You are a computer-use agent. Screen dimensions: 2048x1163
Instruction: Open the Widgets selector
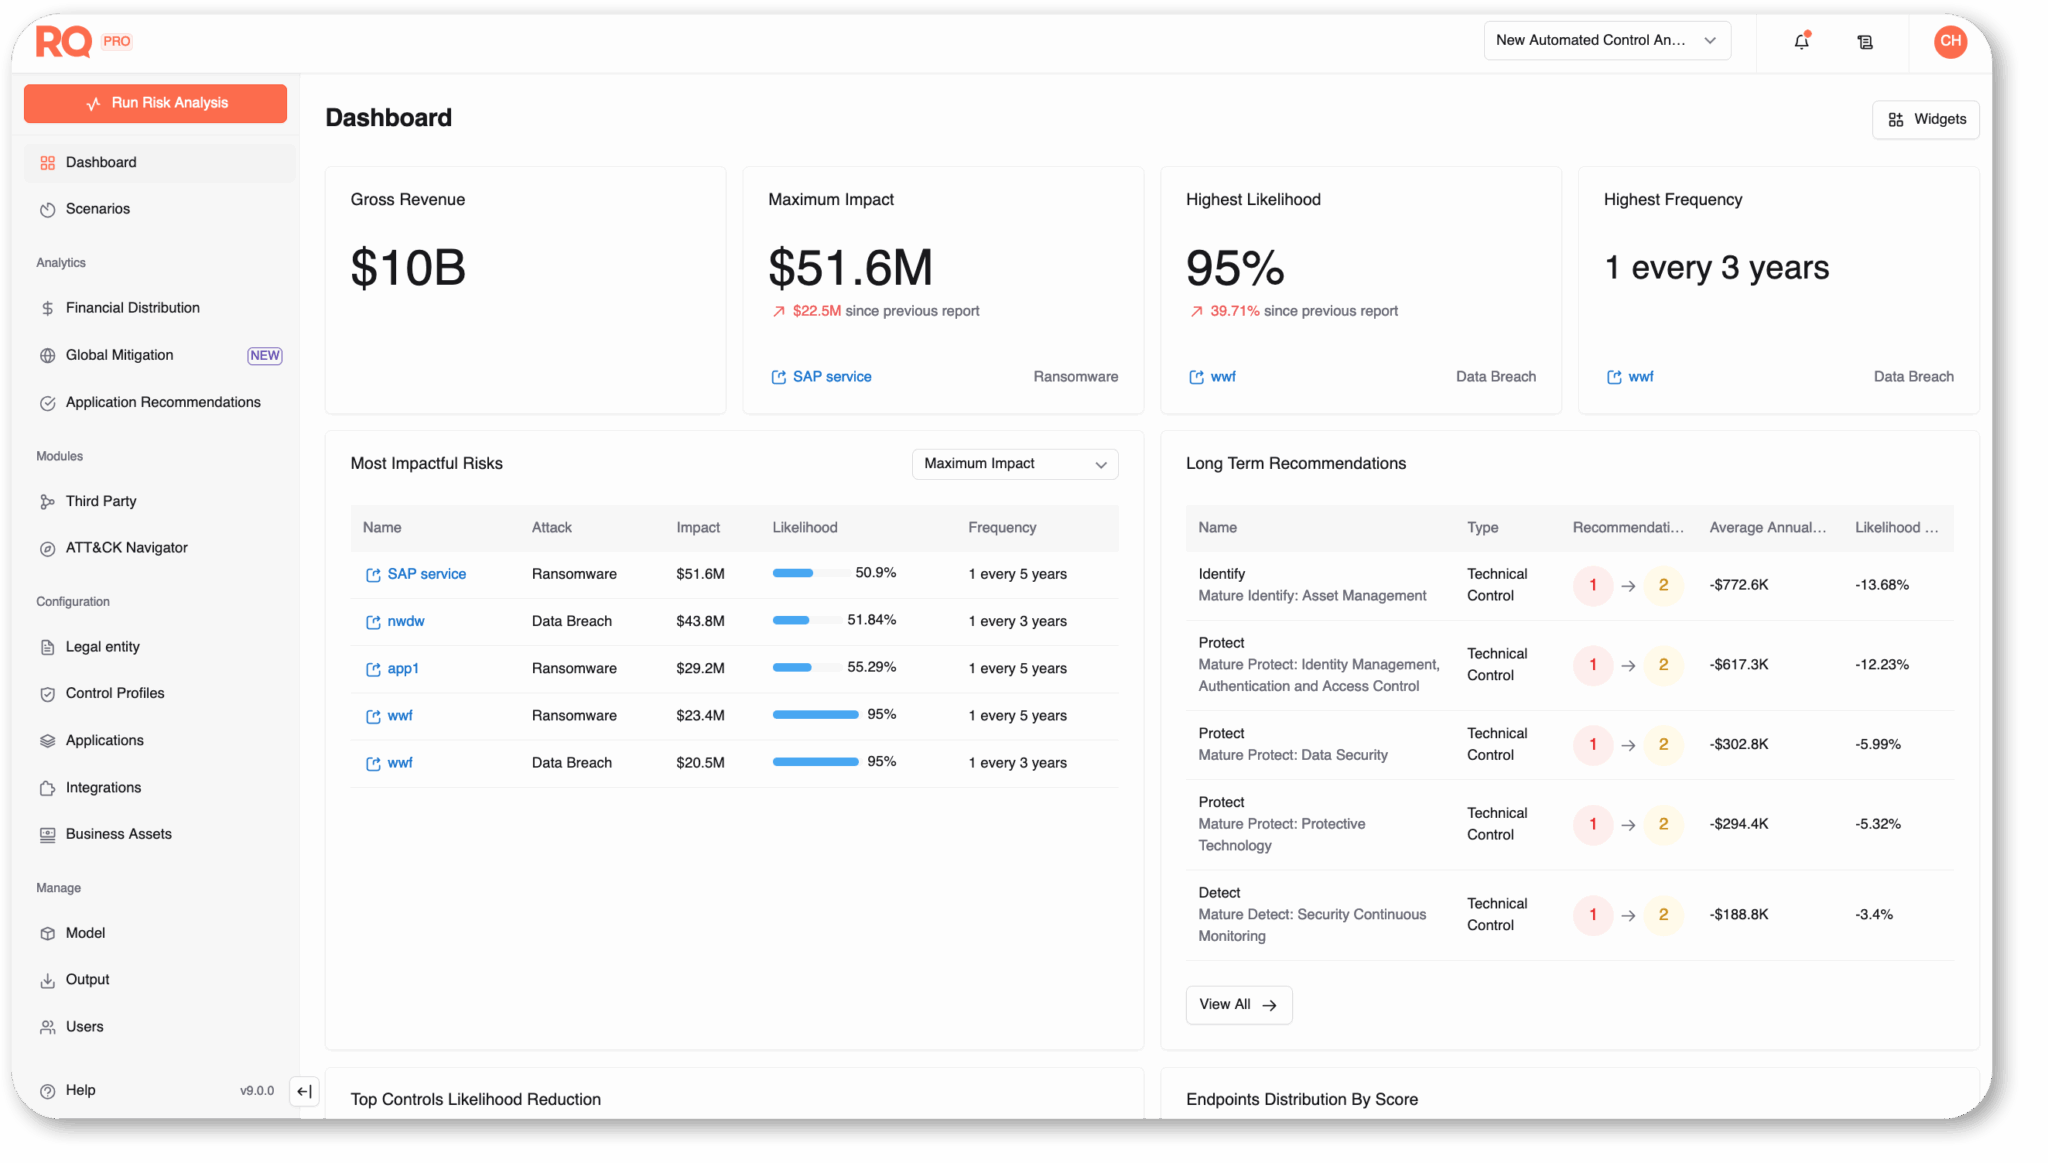pyautogui.click(x=1925, y=120)
